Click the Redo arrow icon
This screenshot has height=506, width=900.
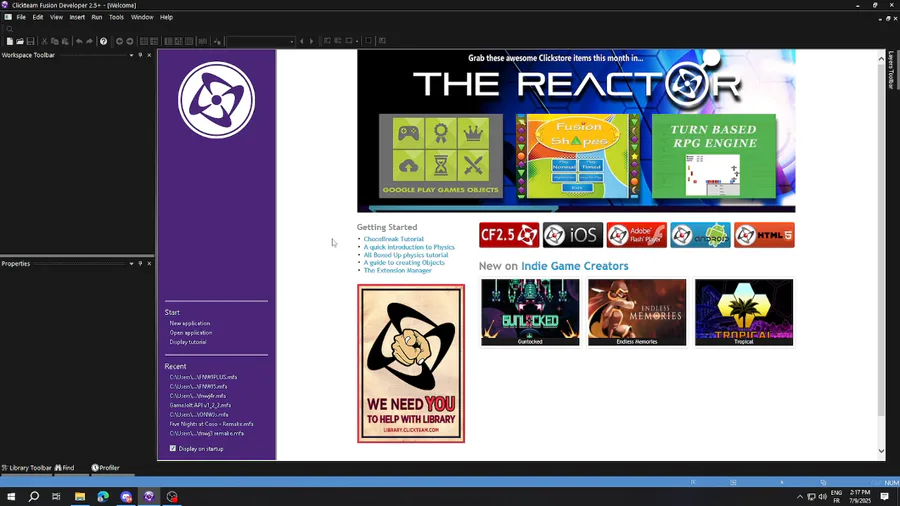pos(90,41)
